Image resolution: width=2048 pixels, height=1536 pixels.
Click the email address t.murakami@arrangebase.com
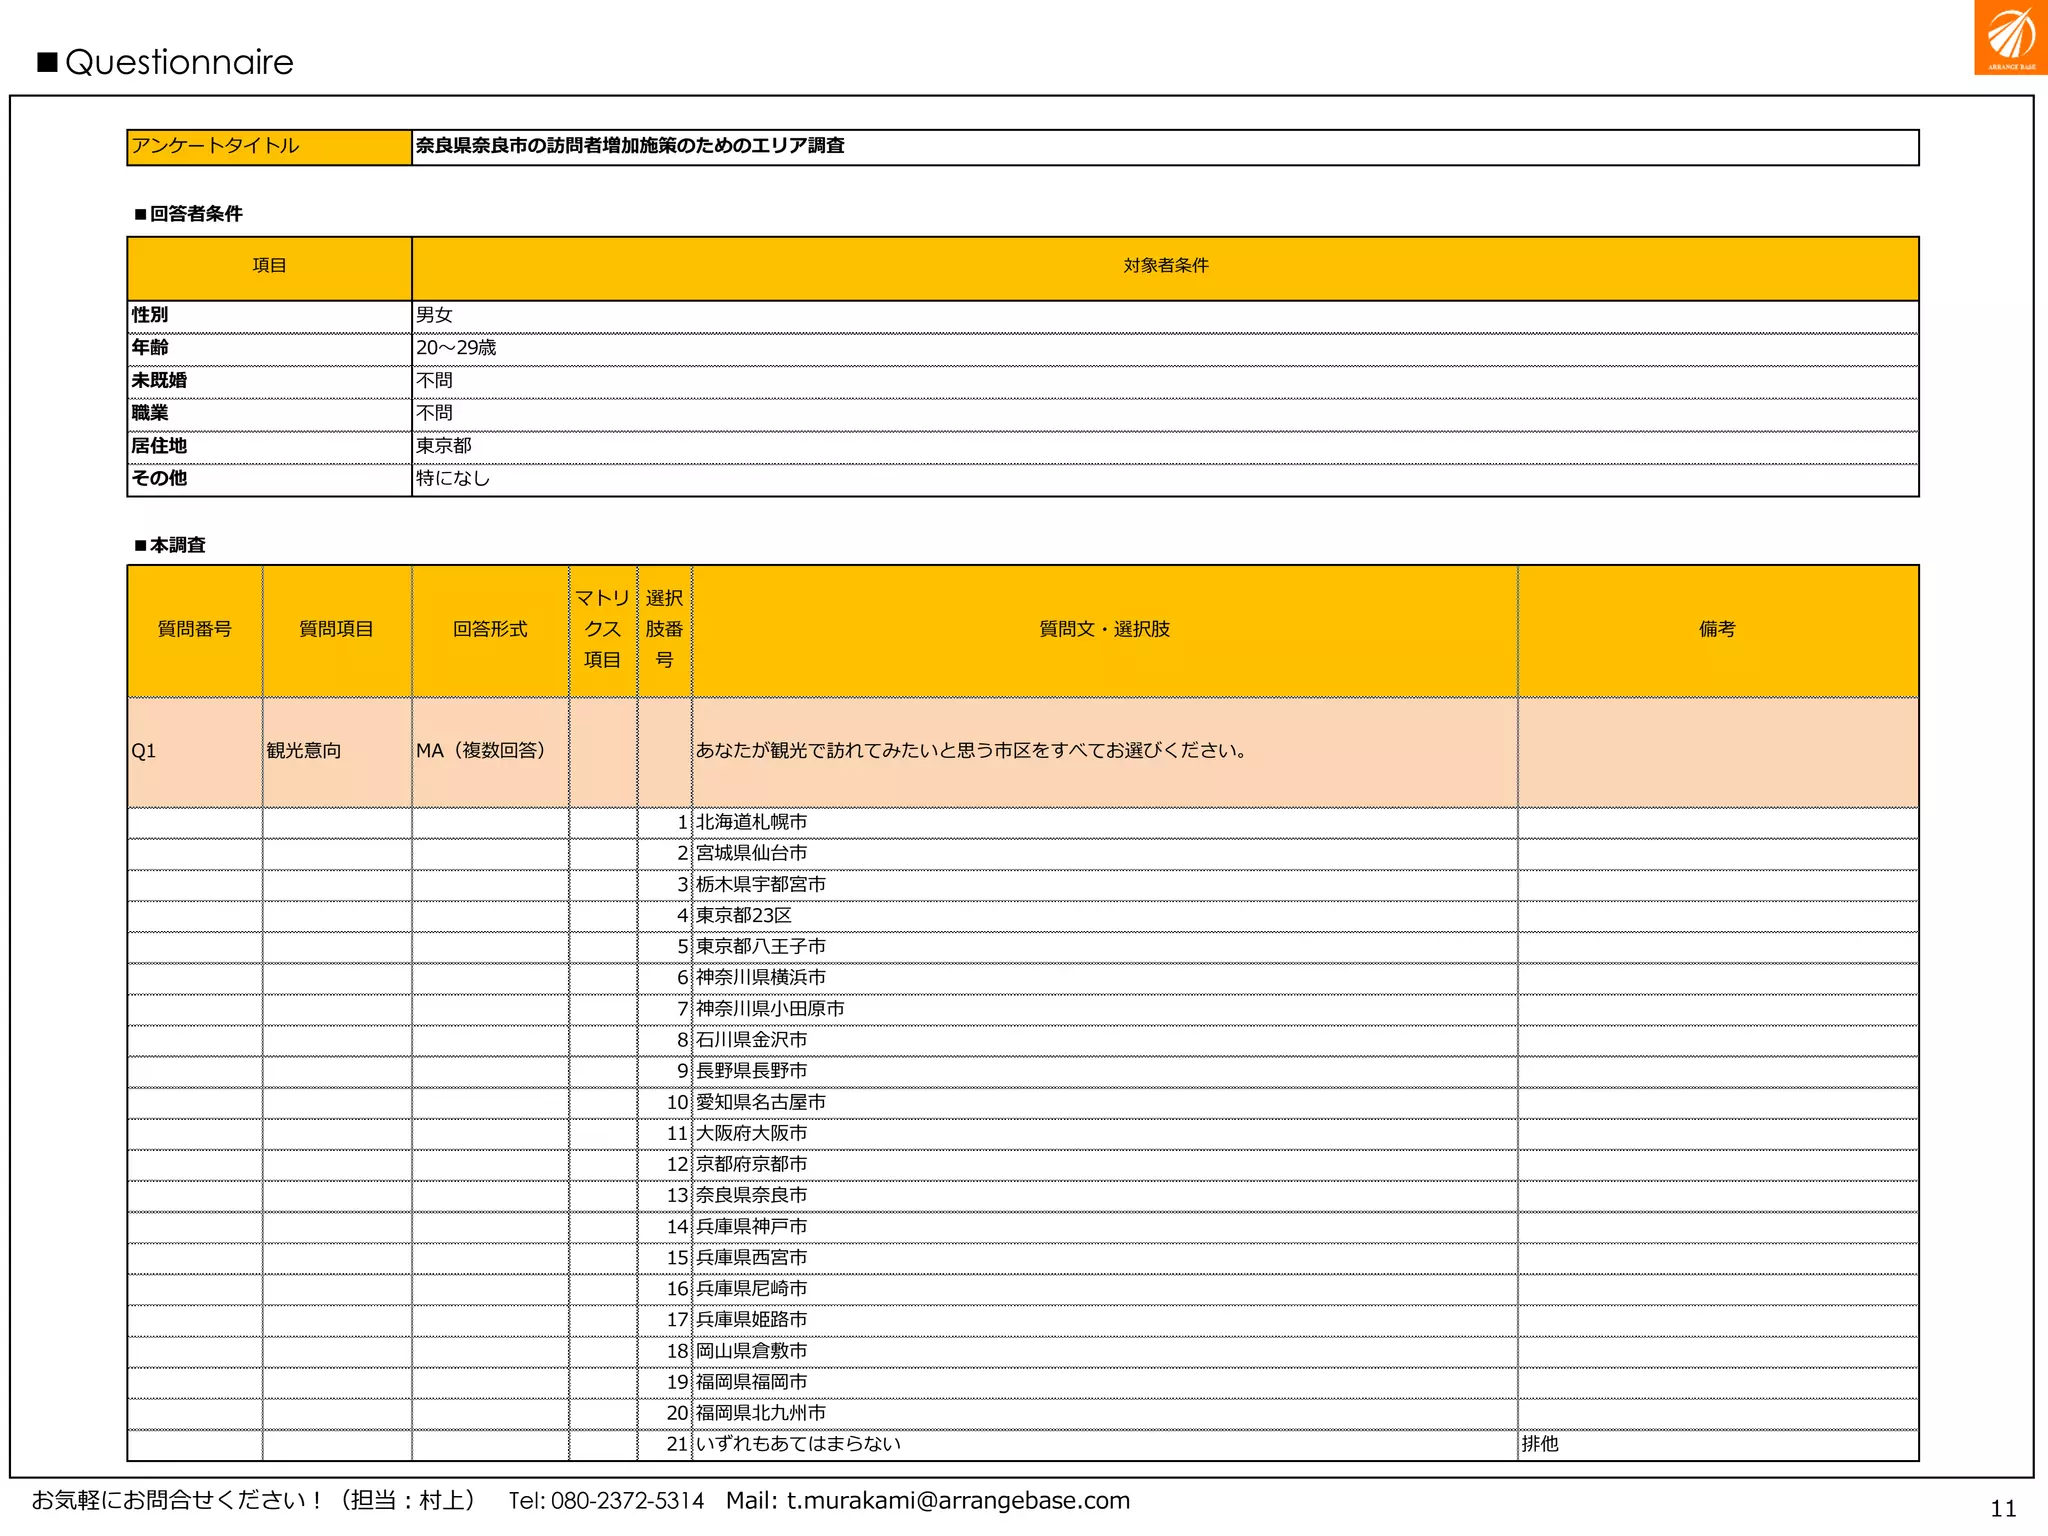(x=958, y=1500)
